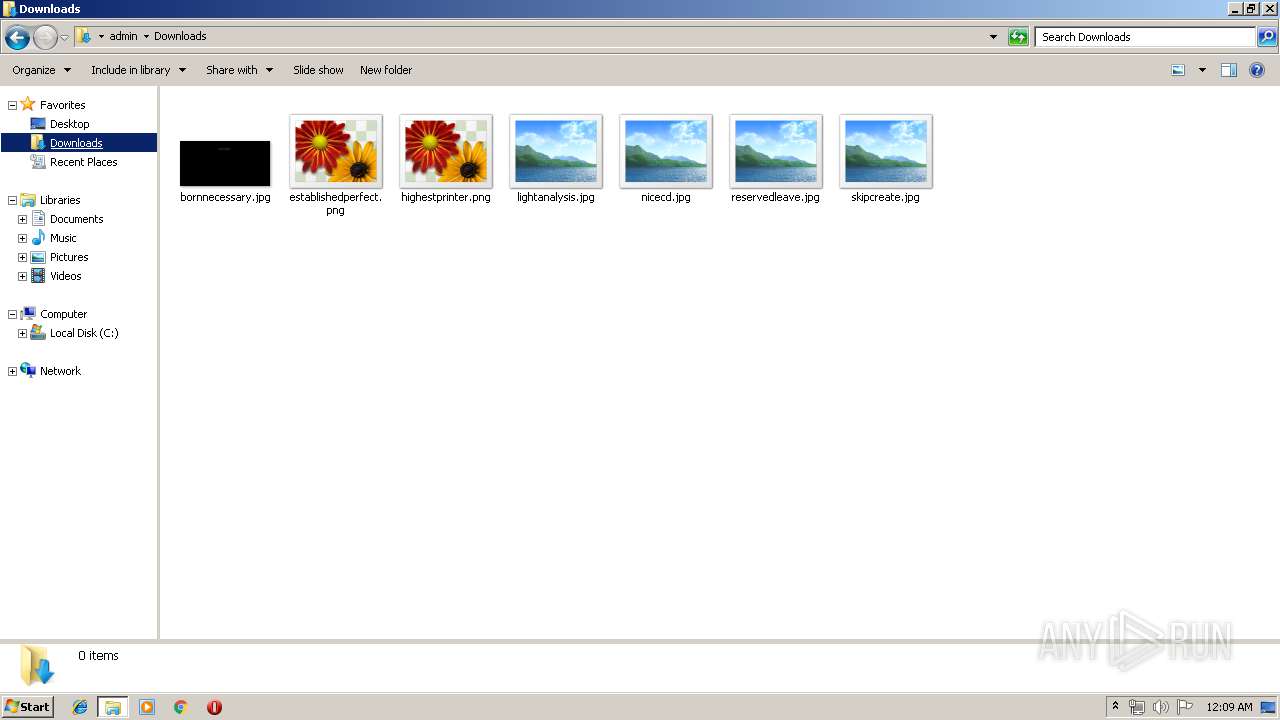The image size is (1280, 720).
Task: Show hidden system tray icons
Action: click(x=1115, y=707)
